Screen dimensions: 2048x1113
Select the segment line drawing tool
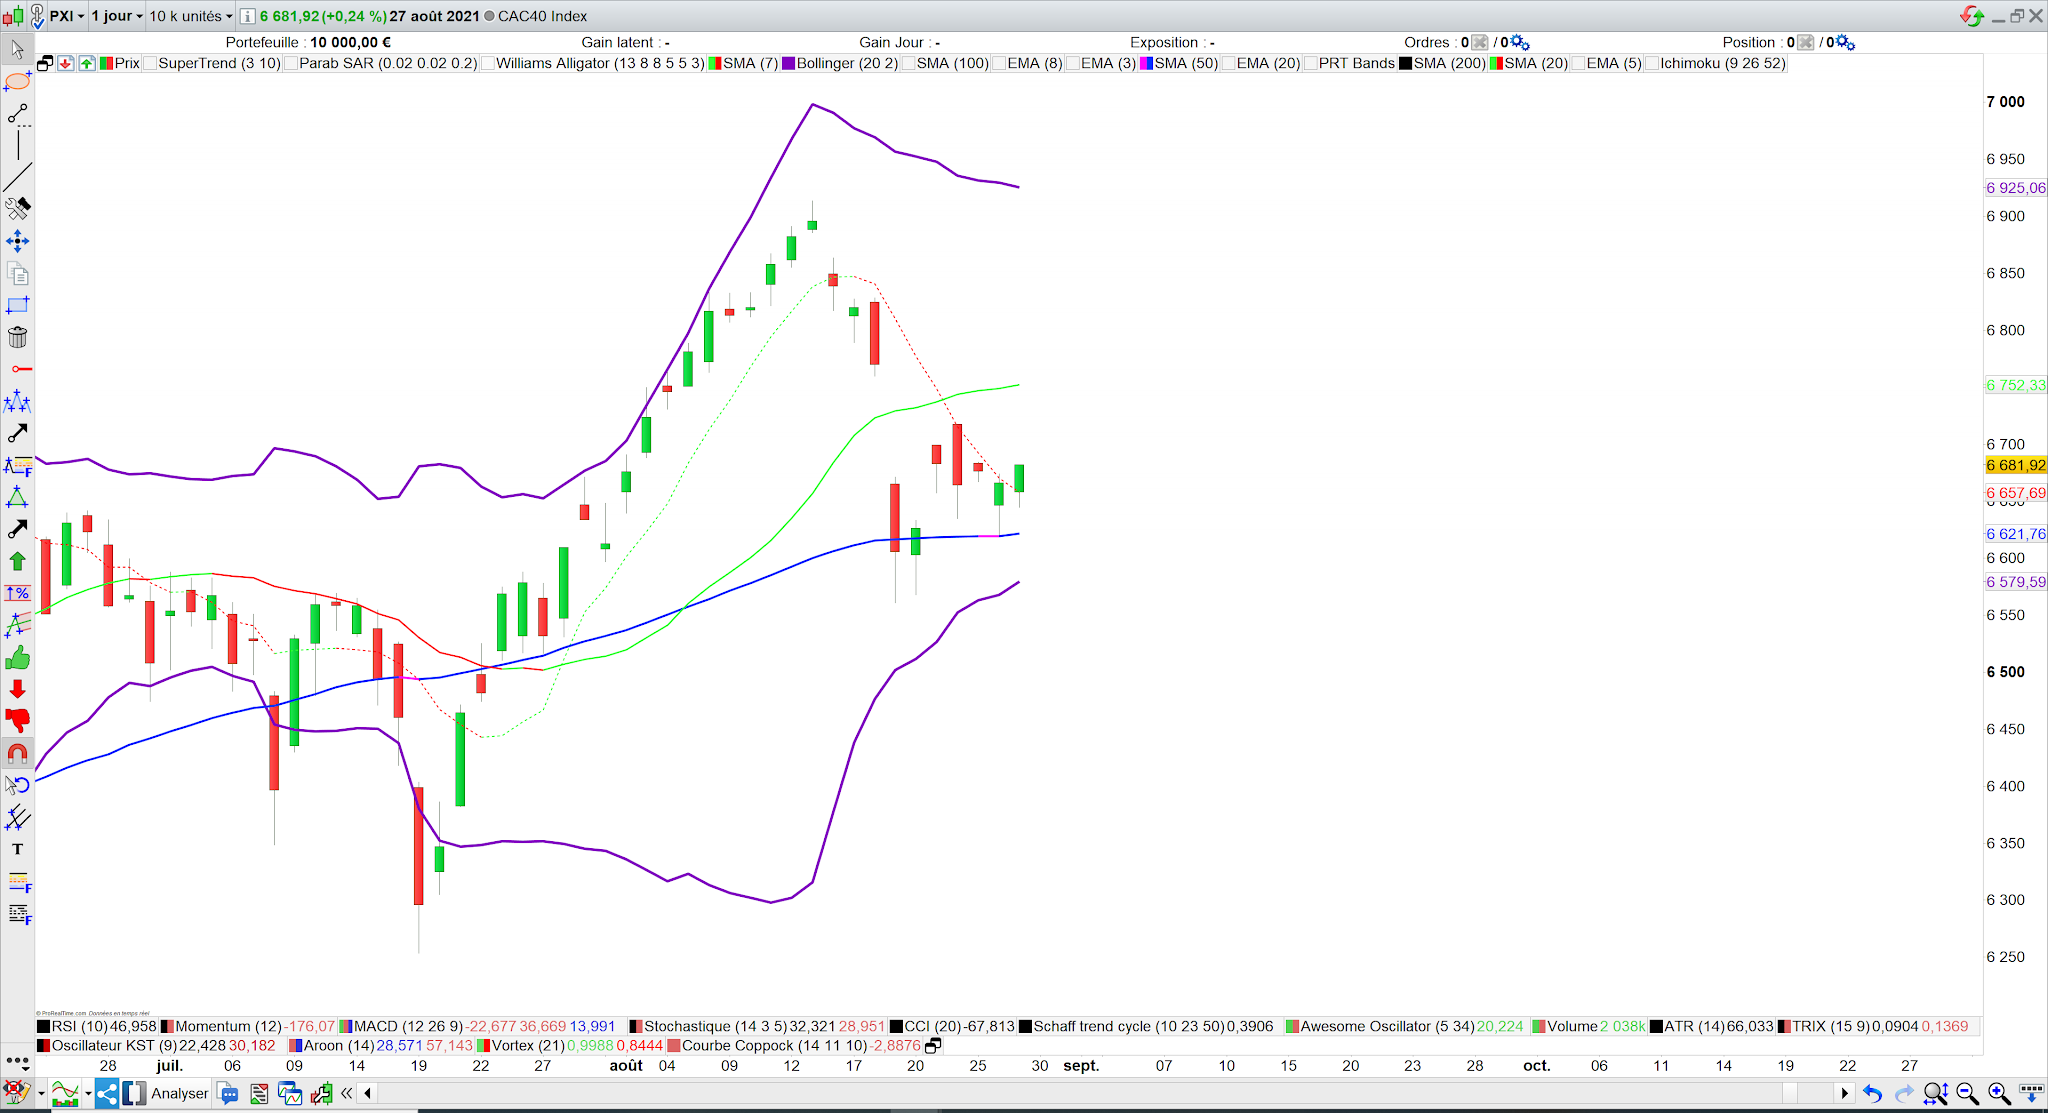point(17,114)
